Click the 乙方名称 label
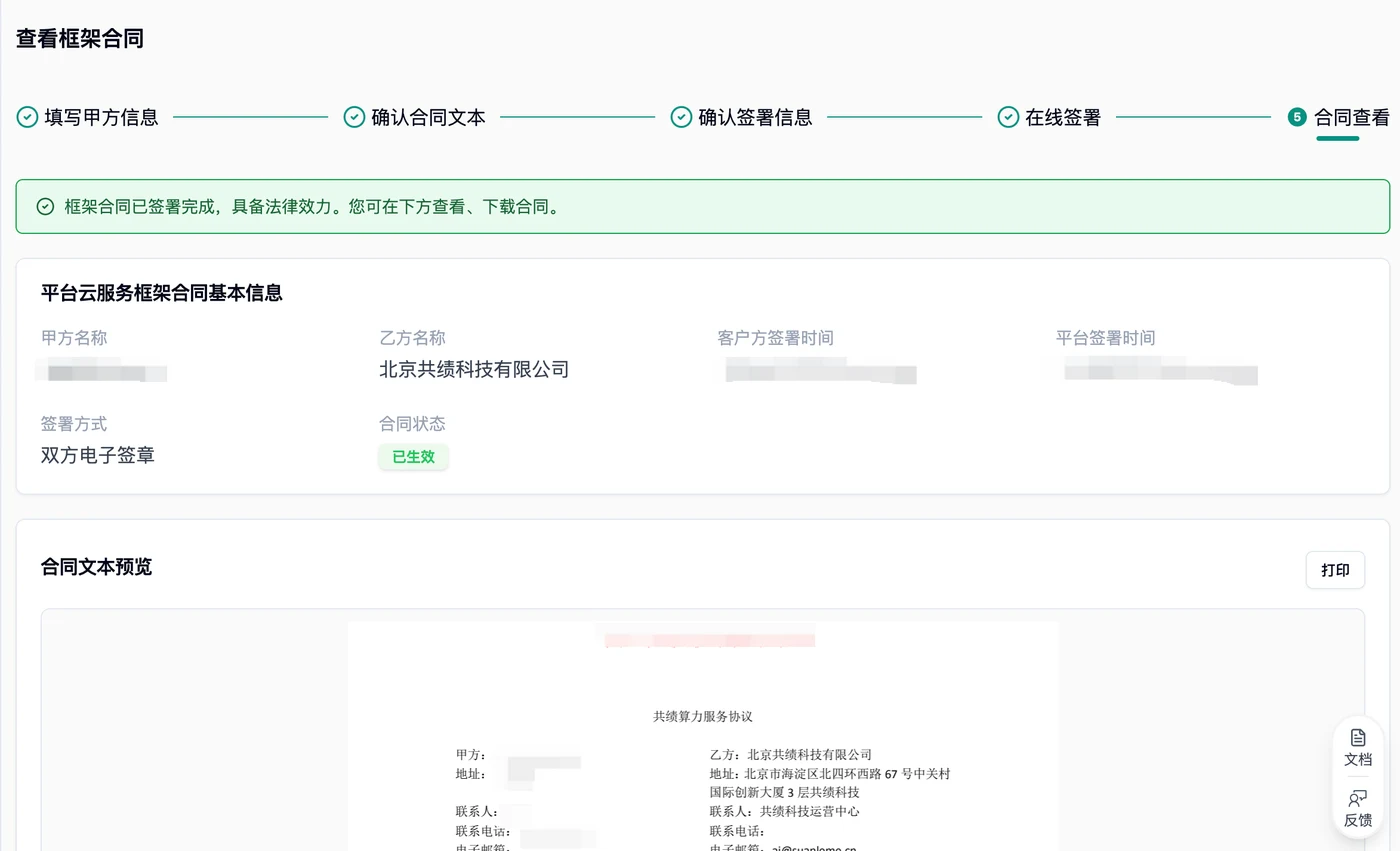Image resolution: width=1400 pixels, height=851 pixels. [x=412, y=338]
